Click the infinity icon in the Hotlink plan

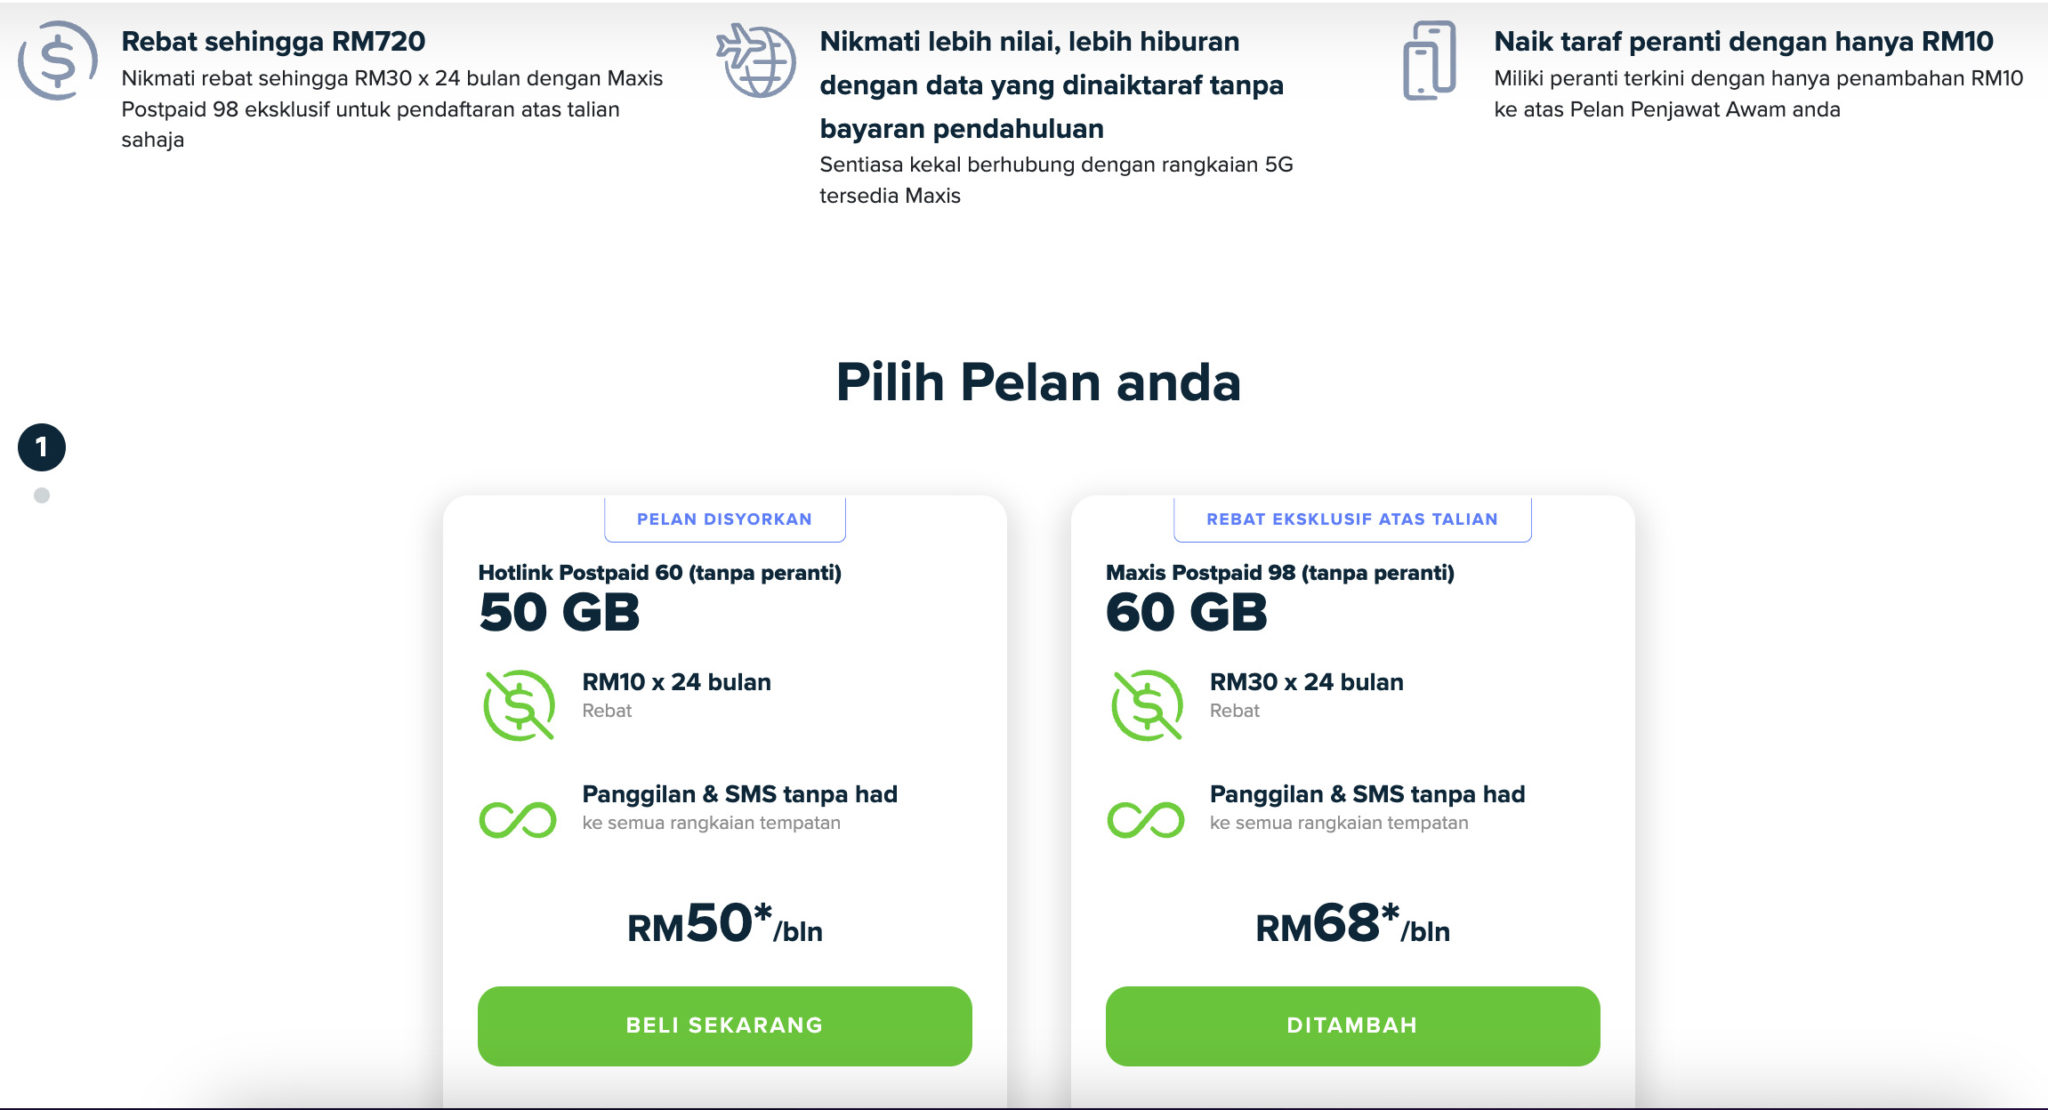(518, 820)
